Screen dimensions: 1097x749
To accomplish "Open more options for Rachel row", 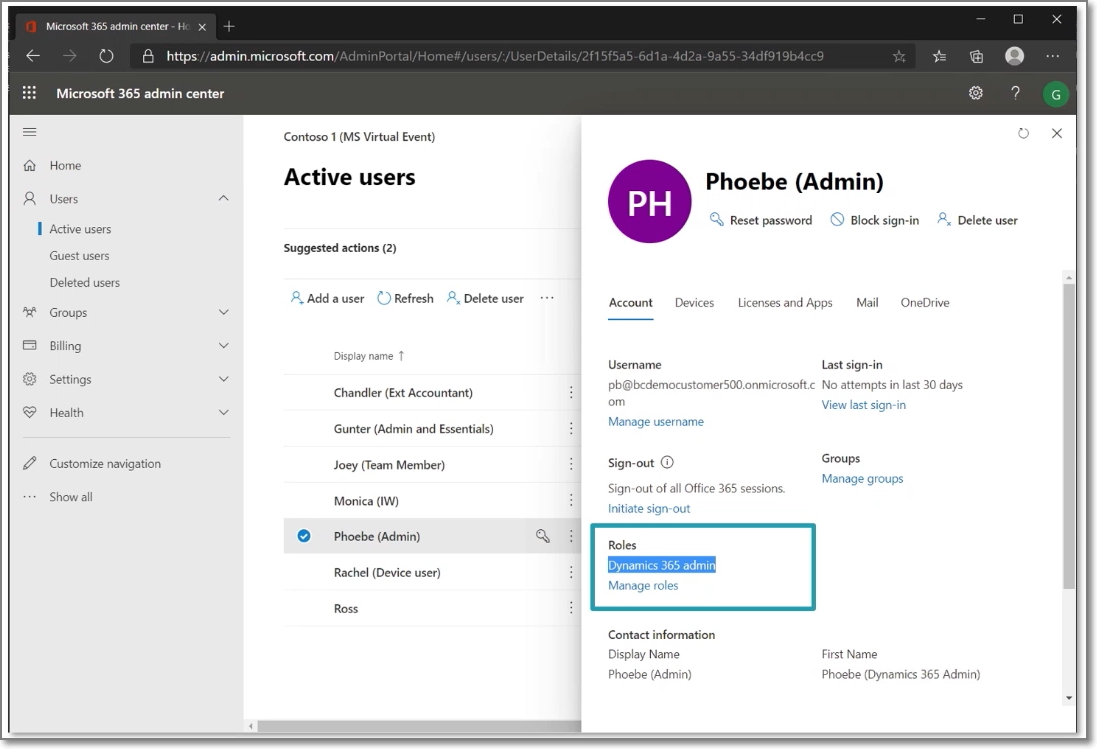I will tap(571, 572).
